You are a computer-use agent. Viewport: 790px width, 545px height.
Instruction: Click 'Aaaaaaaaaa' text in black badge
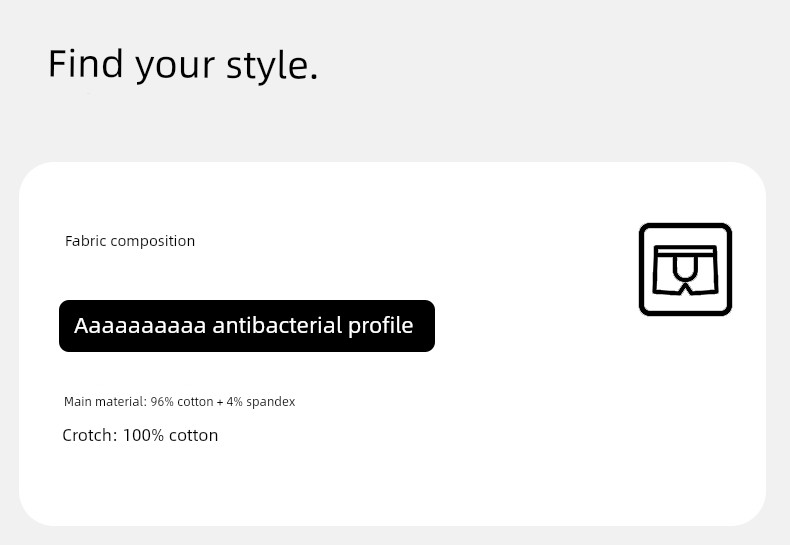coord(140,326)
